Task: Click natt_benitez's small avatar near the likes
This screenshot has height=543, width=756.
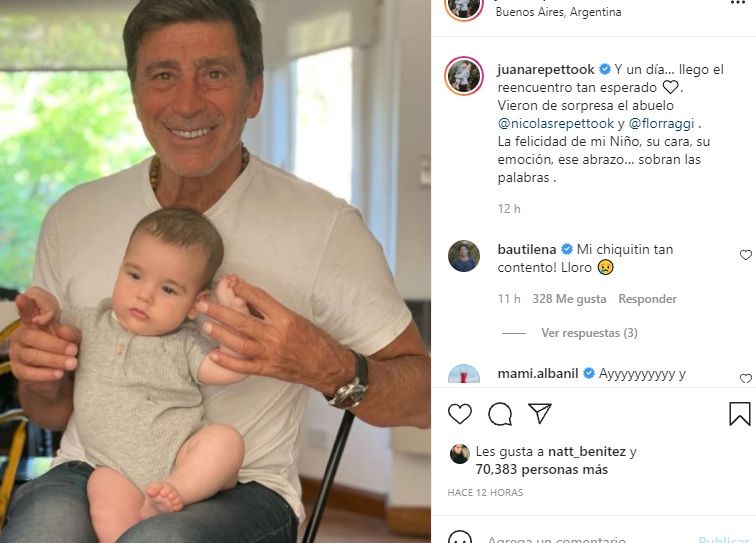Action: click(460, 453)
